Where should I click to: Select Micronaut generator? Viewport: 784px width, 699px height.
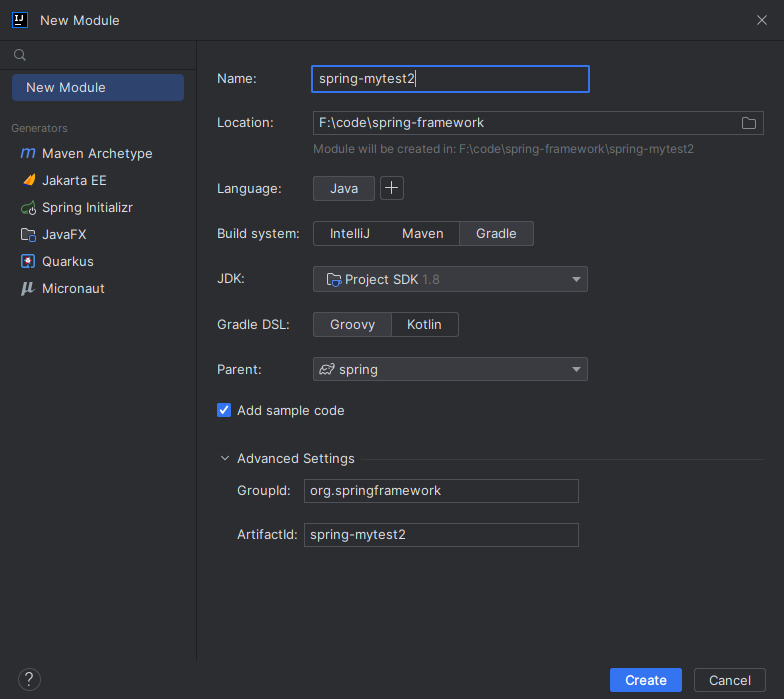tap(73, 288)
